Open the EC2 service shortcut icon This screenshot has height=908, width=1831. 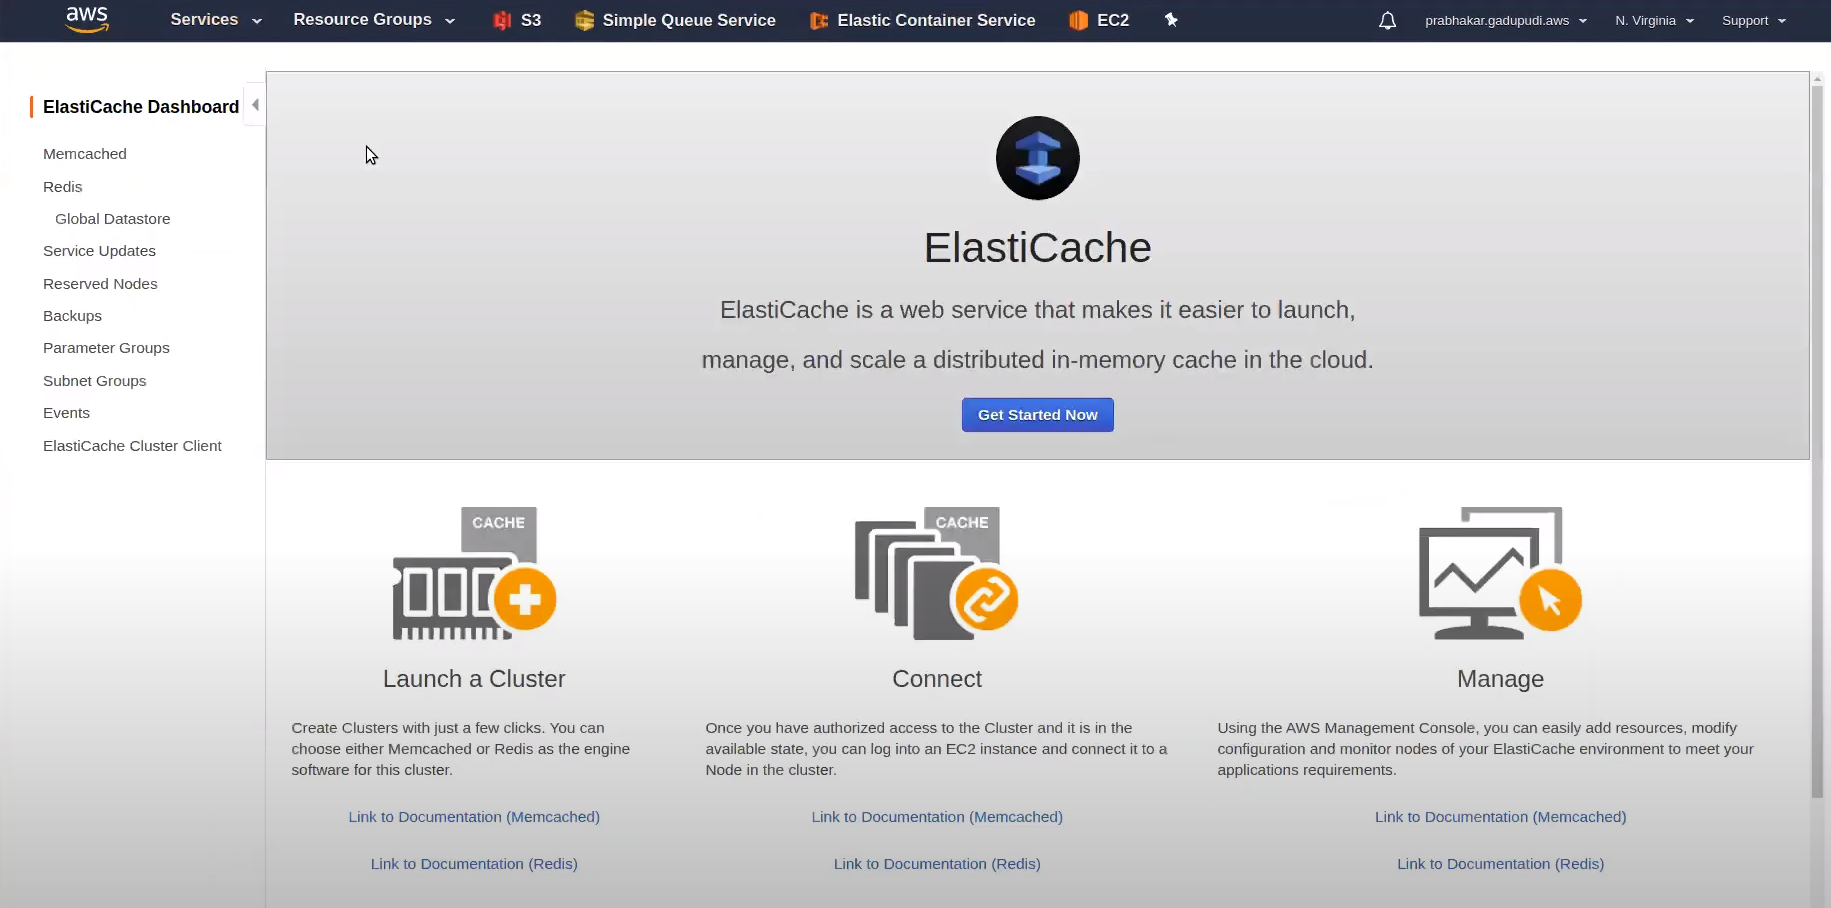[x=1078, y=20]
